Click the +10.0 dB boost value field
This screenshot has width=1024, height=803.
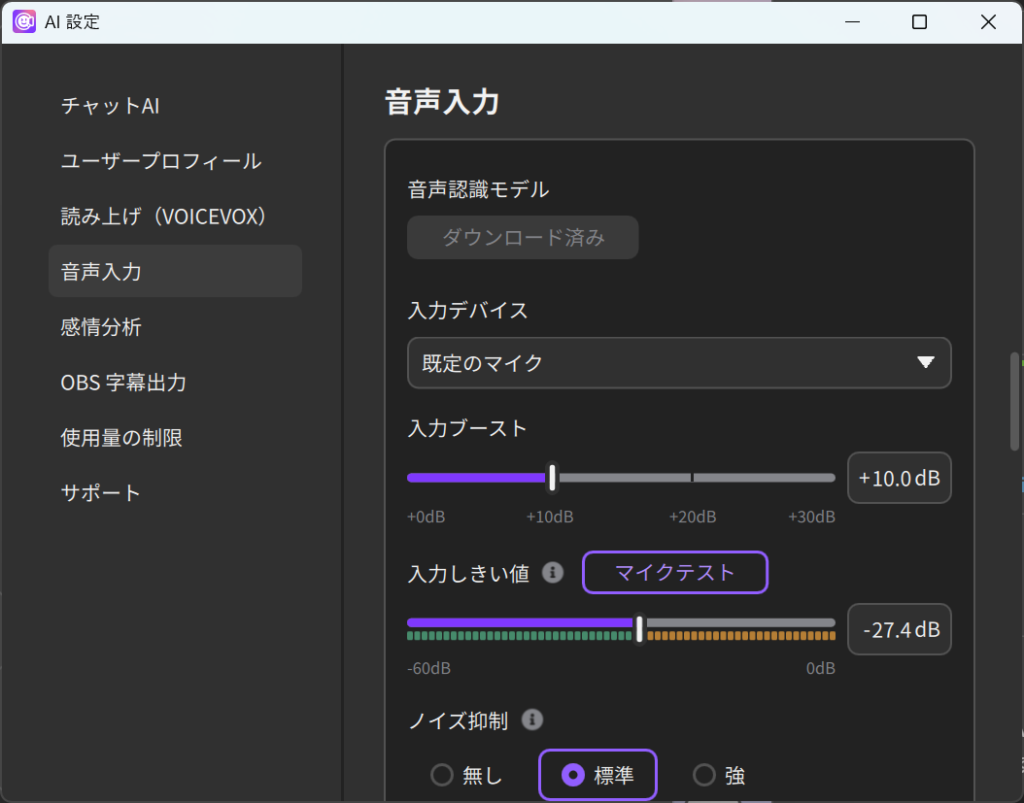click(x=899, y=478)
